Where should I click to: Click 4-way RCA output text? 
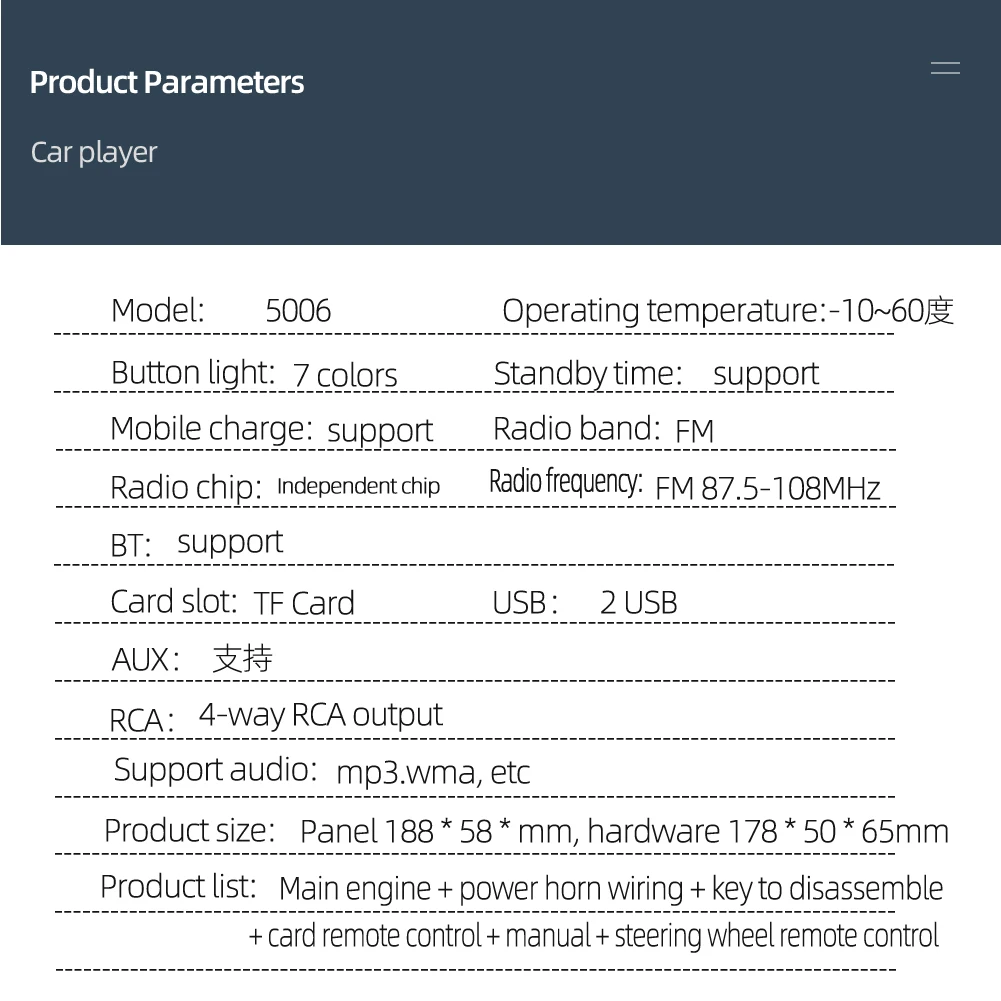(320, 715)
